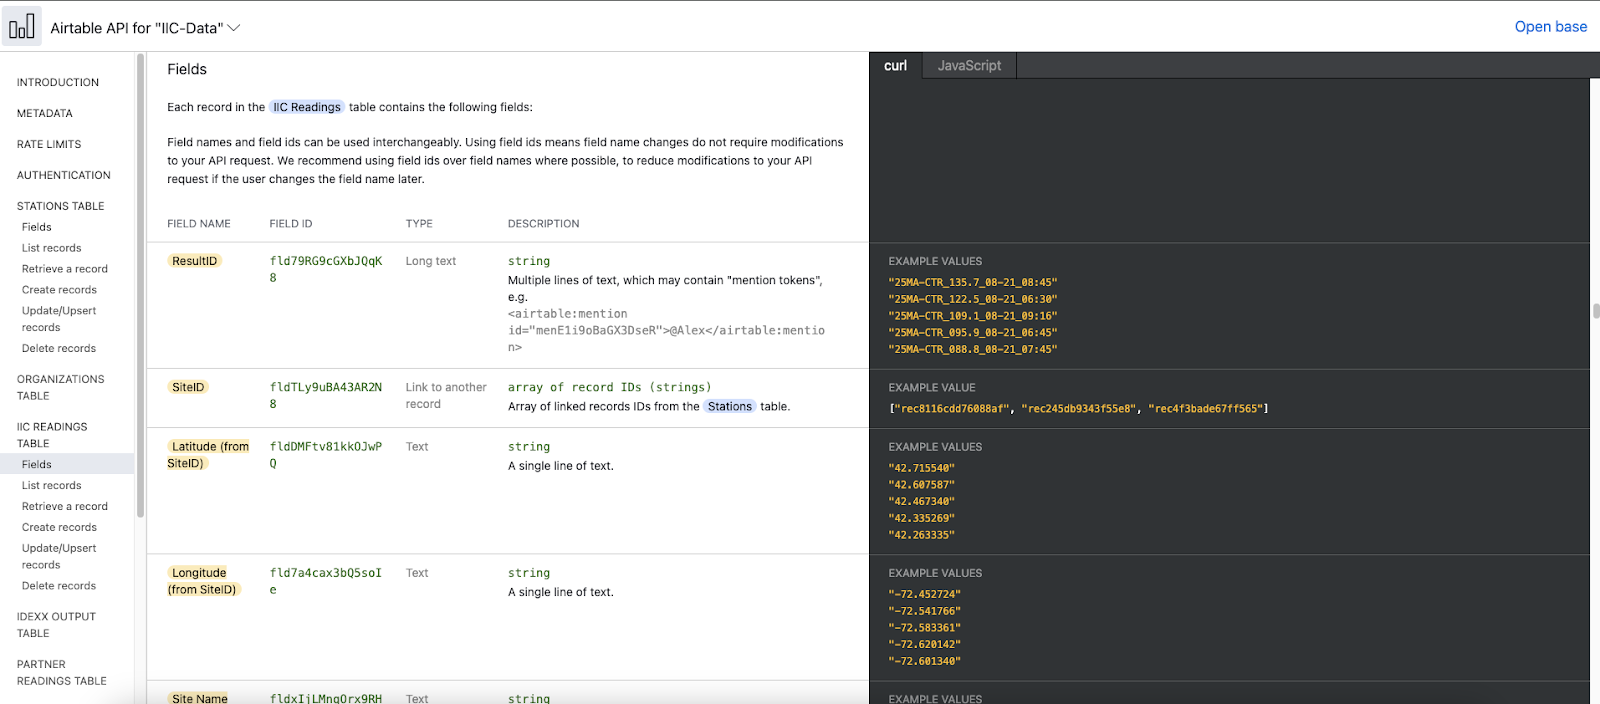
Task: Open the Rate Limits sidebar section
Action: [49, 145]
